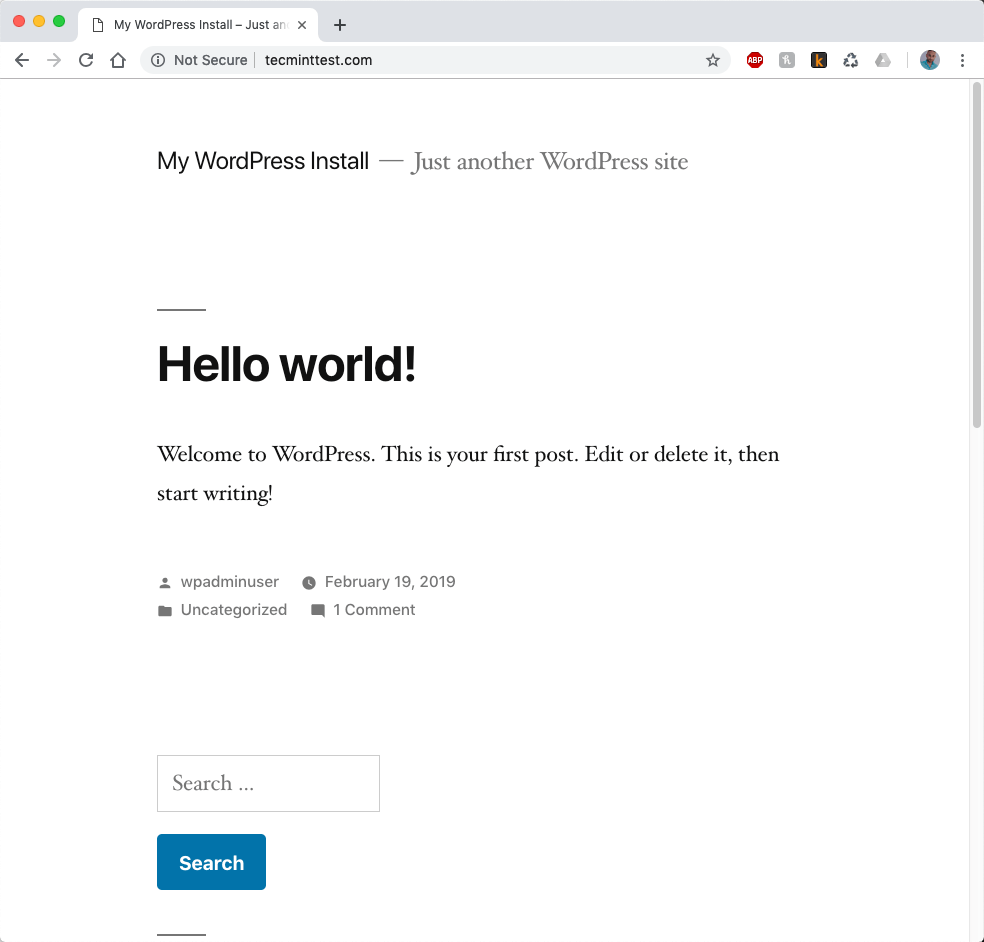Image resolution: width=984 pixels, height=942 pixels.
Task: Focus the Search text field
Action: click(268, 783)
